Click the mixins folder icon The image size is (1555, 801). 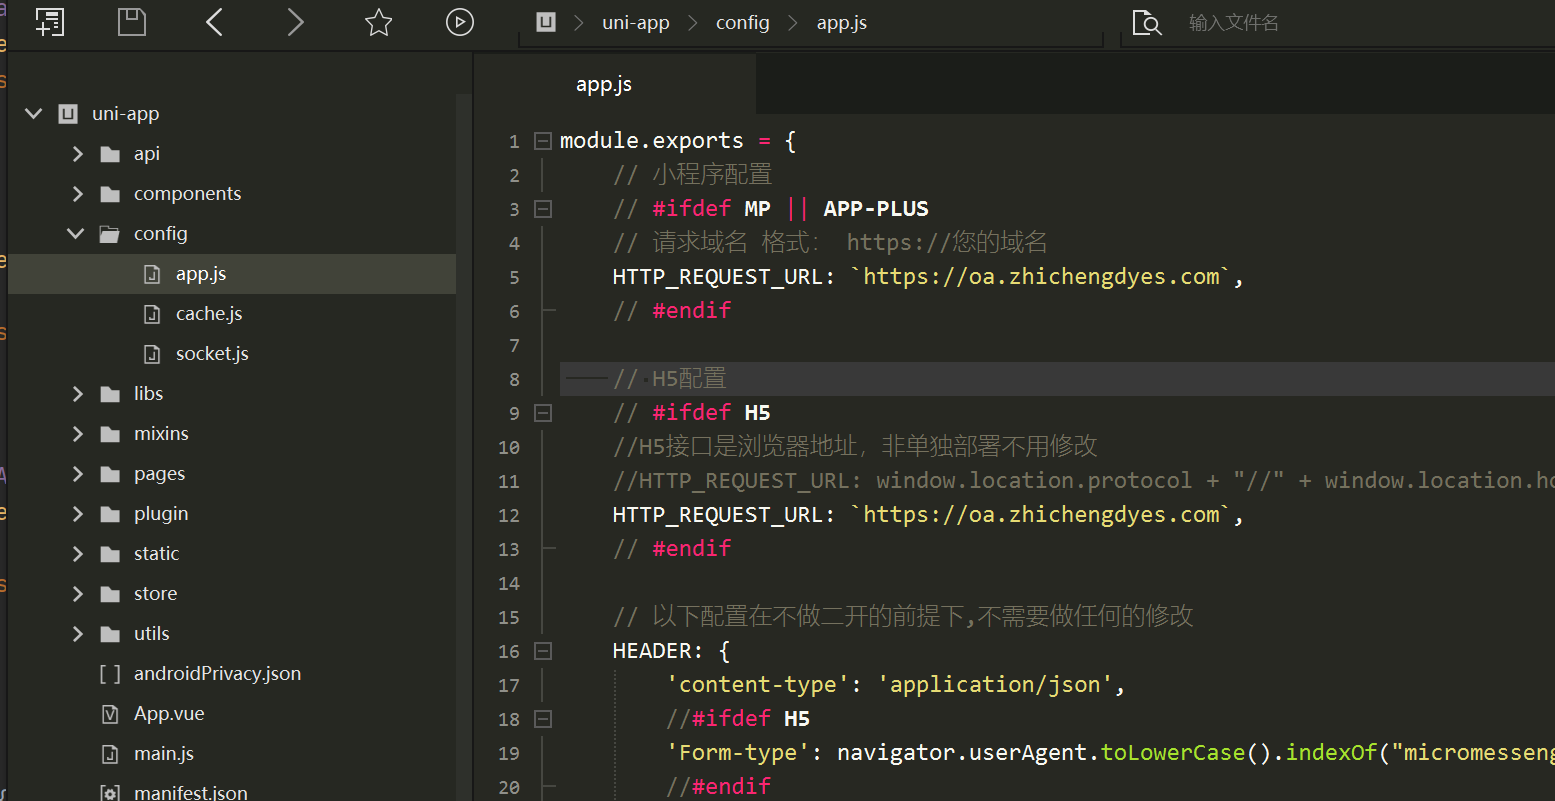pyautogui.click(x=110, y=434)
